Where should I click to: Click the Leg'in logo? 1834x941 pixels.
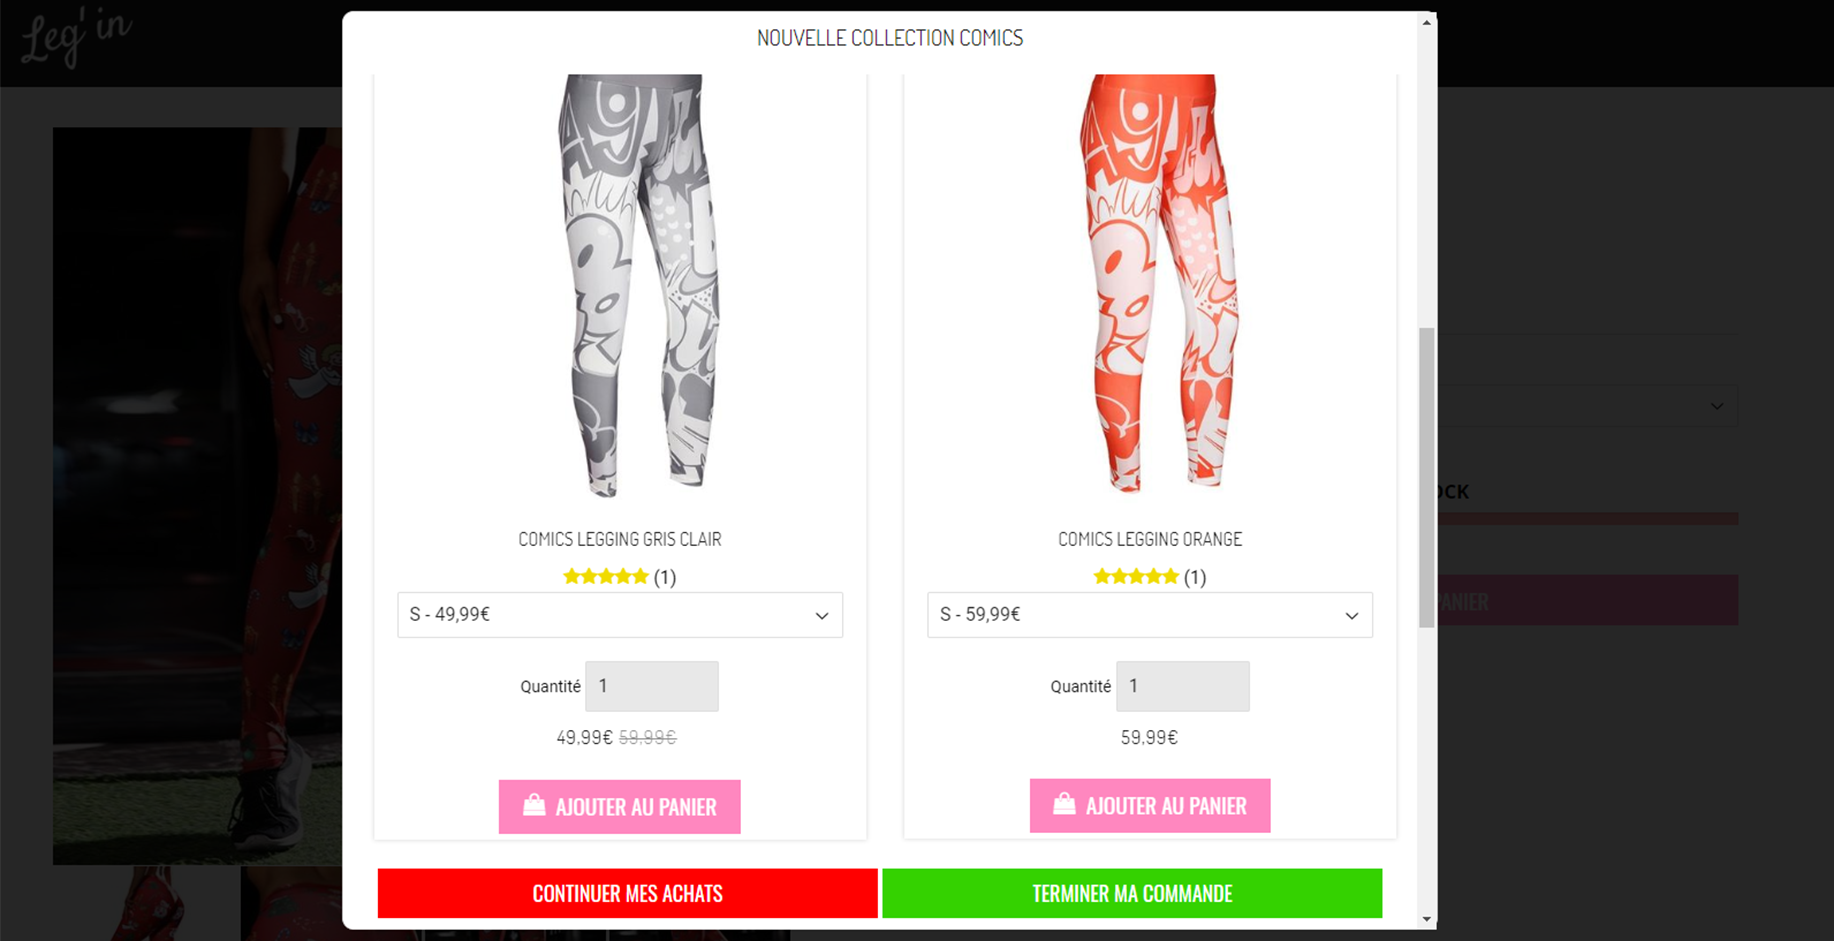[x=76, y=38]
